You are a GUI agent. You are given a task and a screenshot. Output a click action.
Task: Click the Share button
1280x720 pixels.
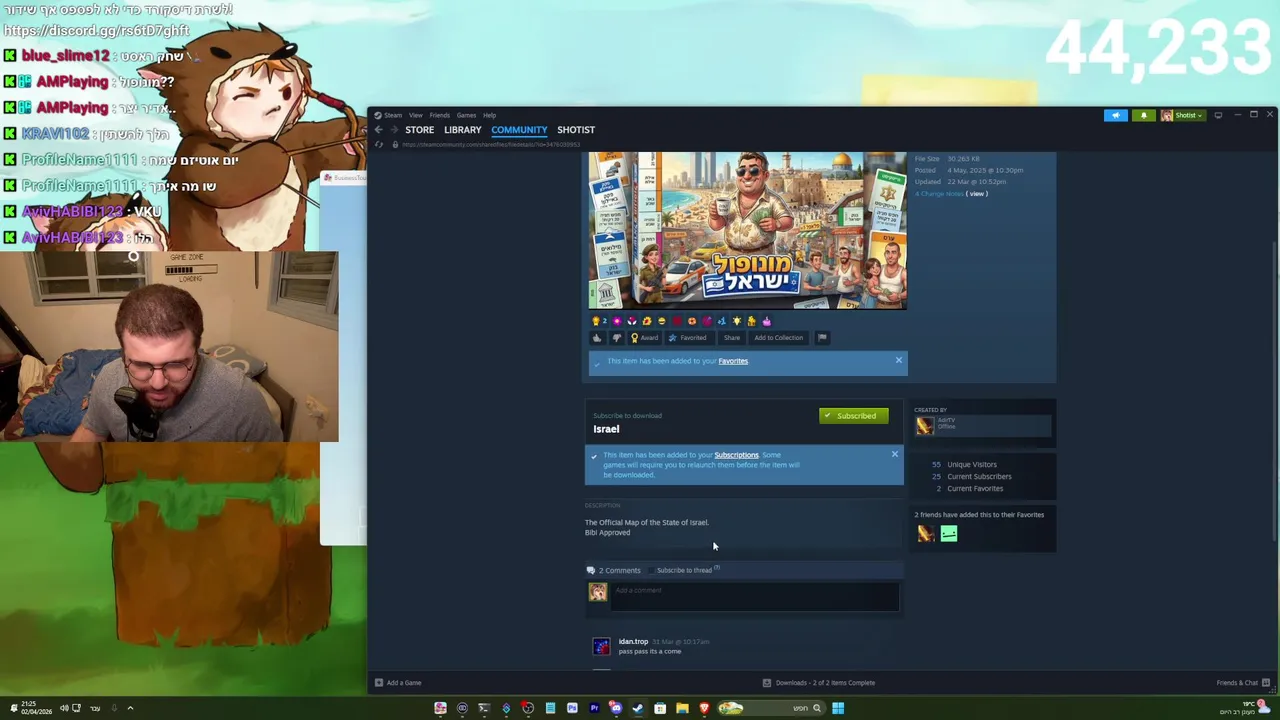[x=732, y=338]
